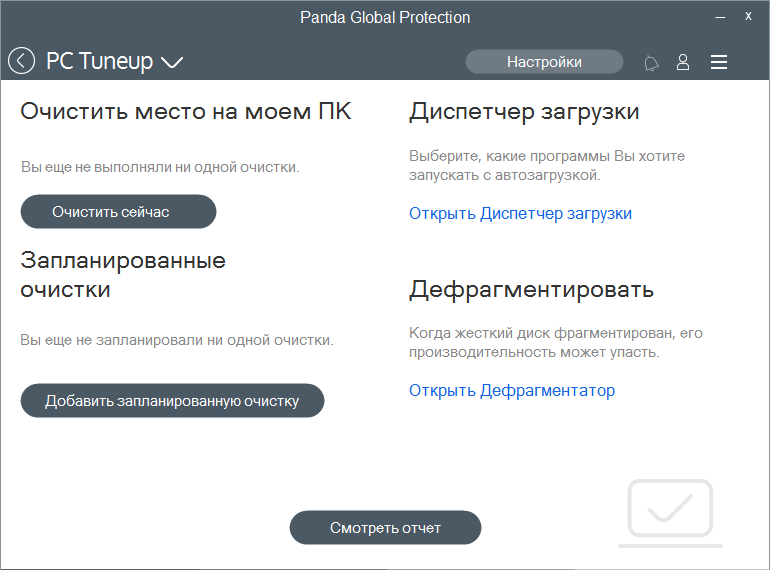
Task: Click Добавить запланированную очистку button
Action: (x=172, y=401)
